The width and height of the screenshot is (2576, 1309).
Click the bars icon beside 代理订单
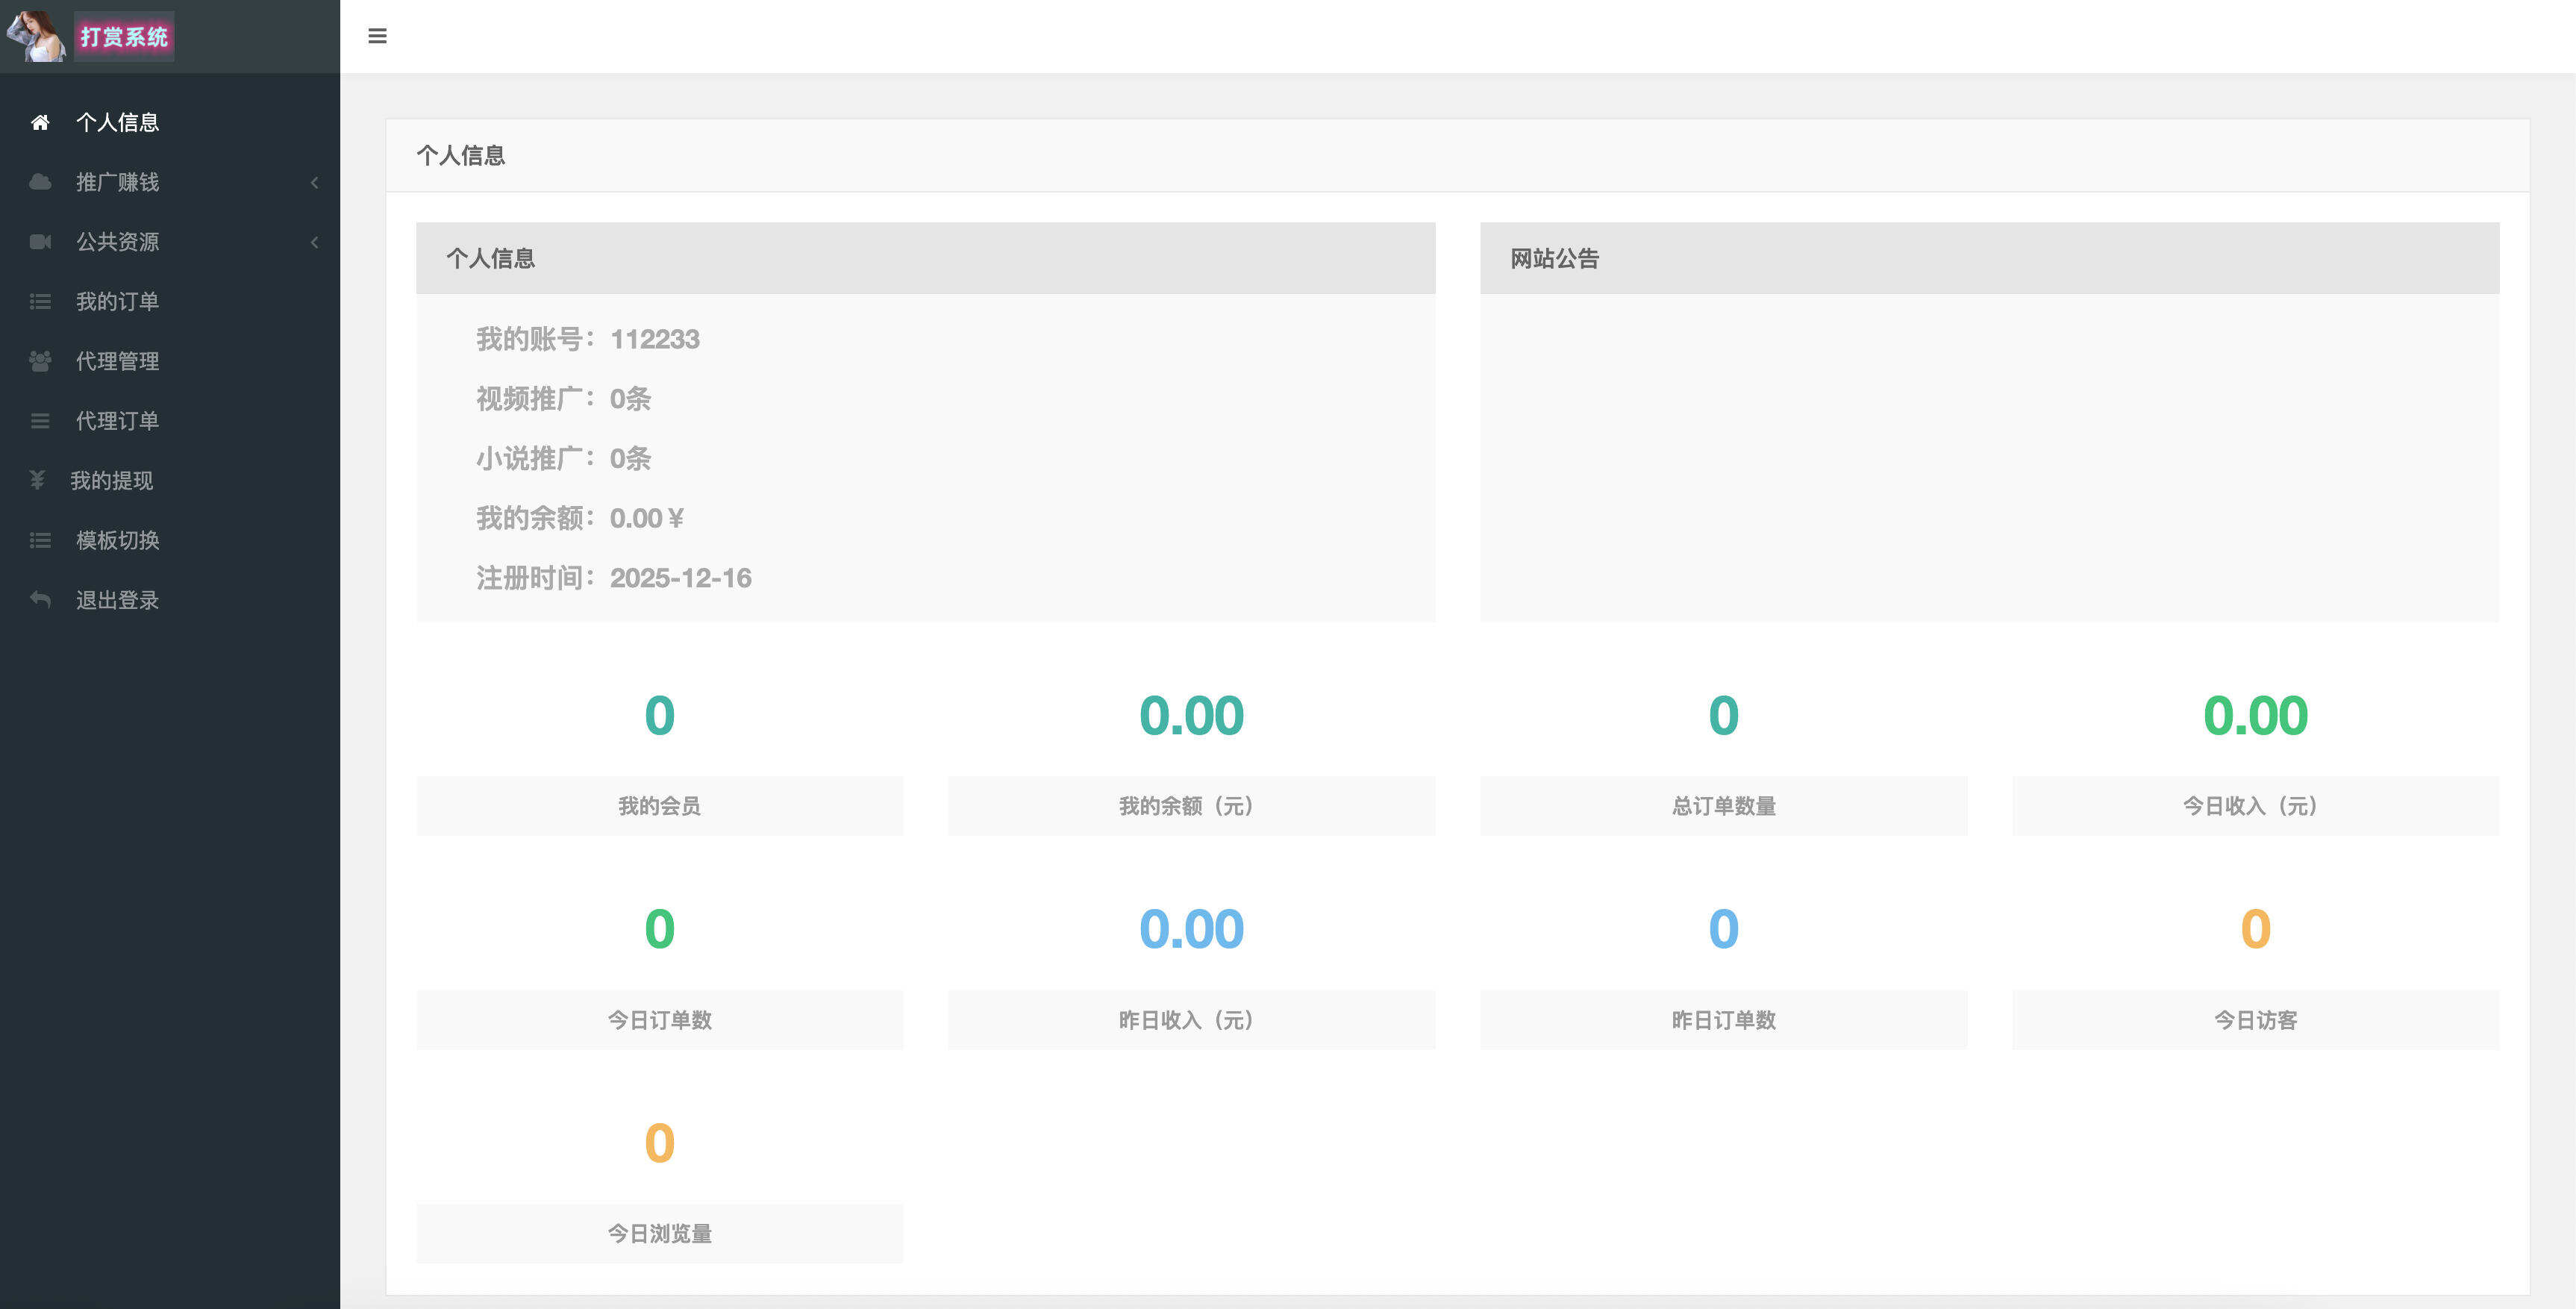click(x=40, y=421)
